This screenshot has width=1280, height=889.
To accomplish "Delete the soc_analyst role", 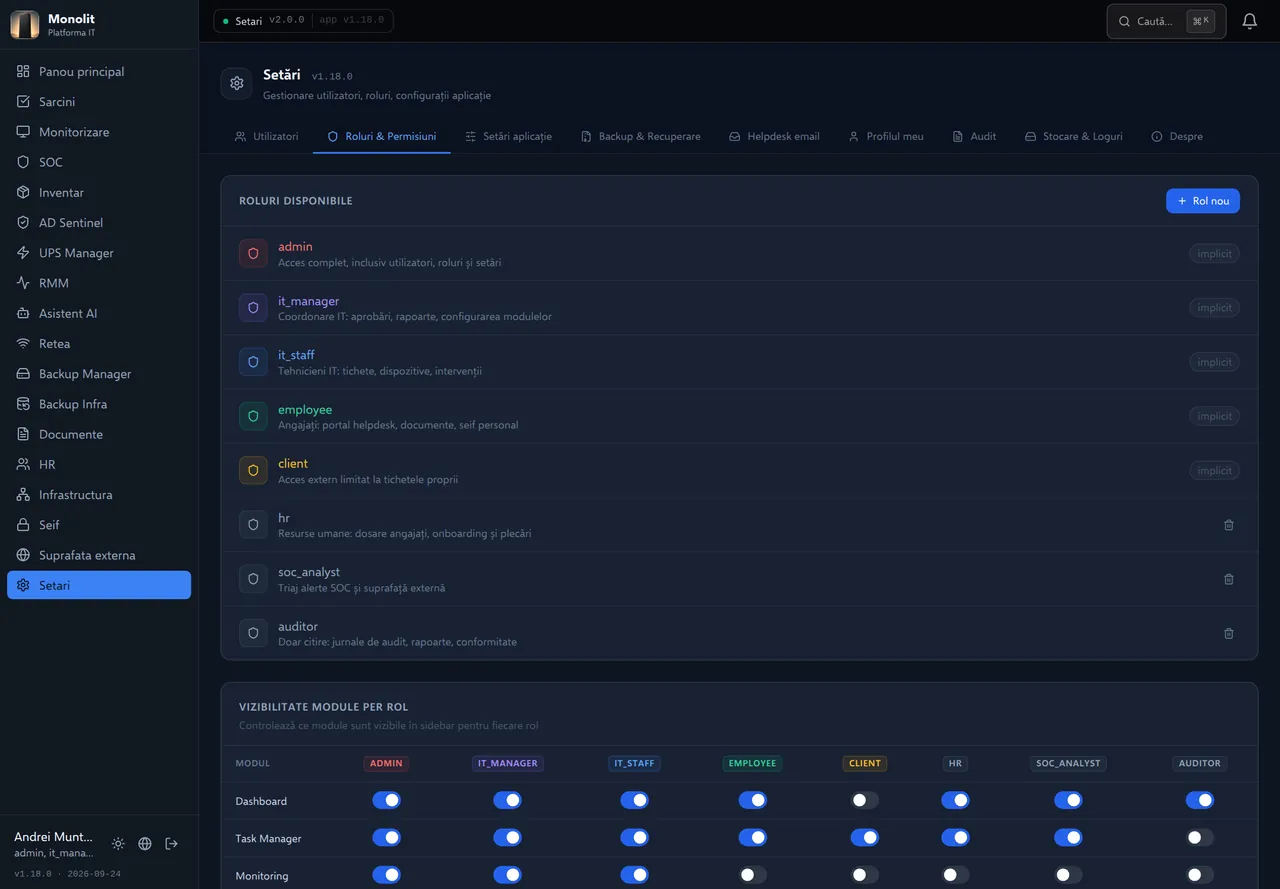I will pos(1229,579).
